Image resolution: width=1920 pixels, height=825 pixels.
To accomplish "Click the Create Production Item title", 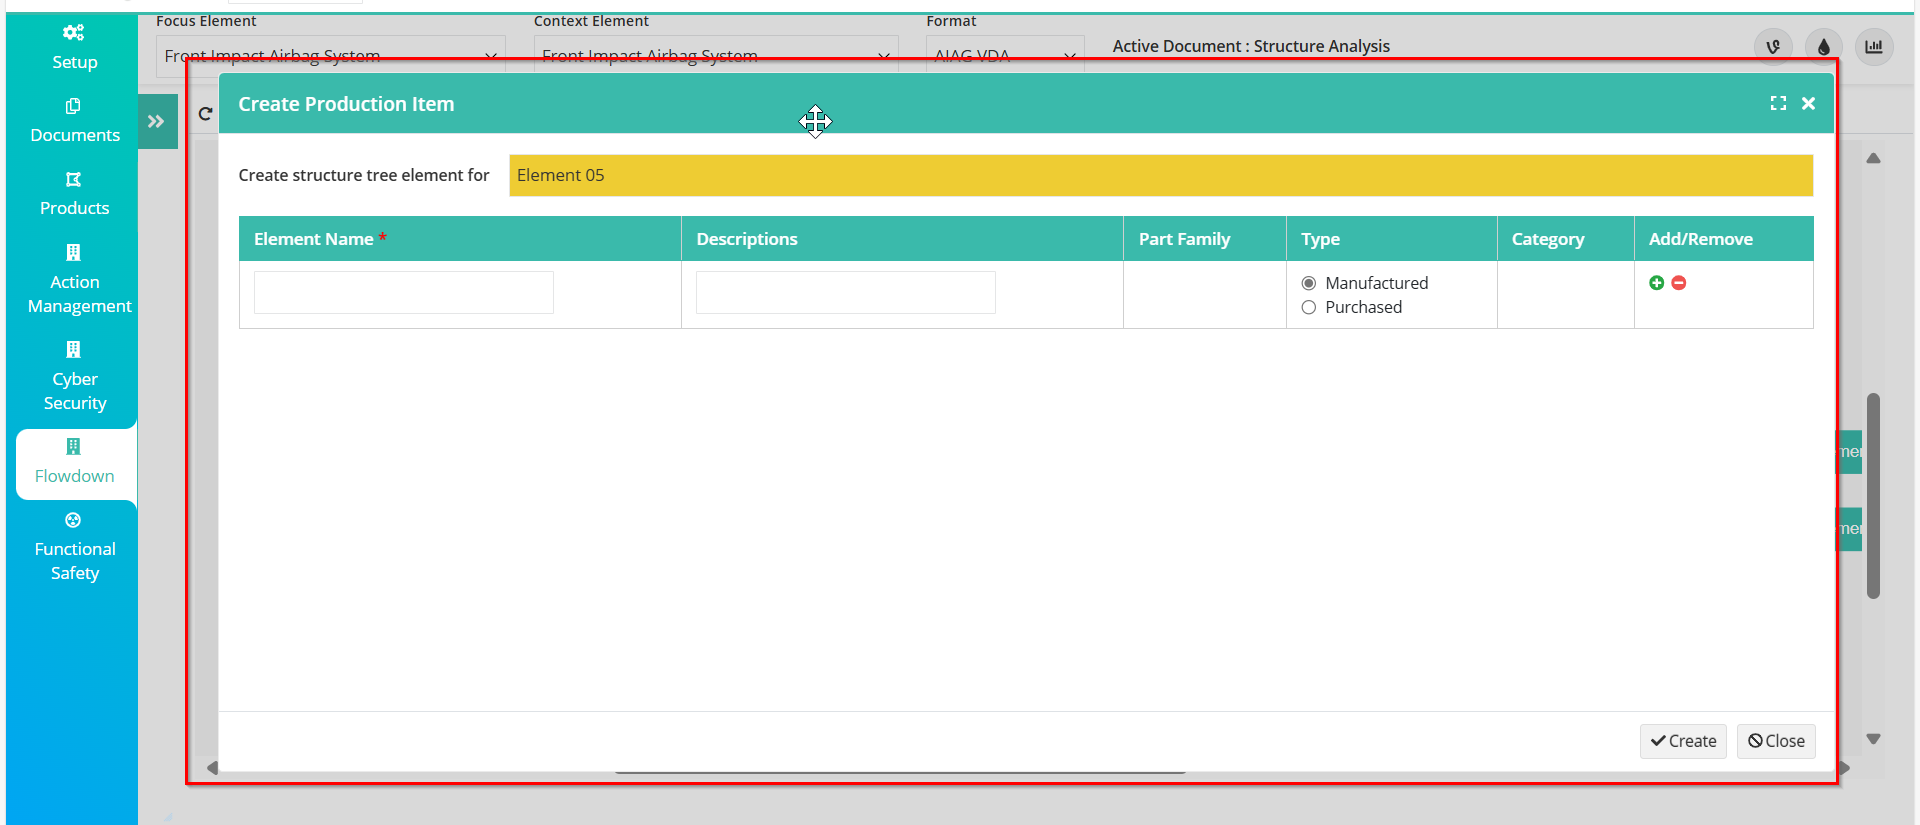I will click(x=346, y=104).
